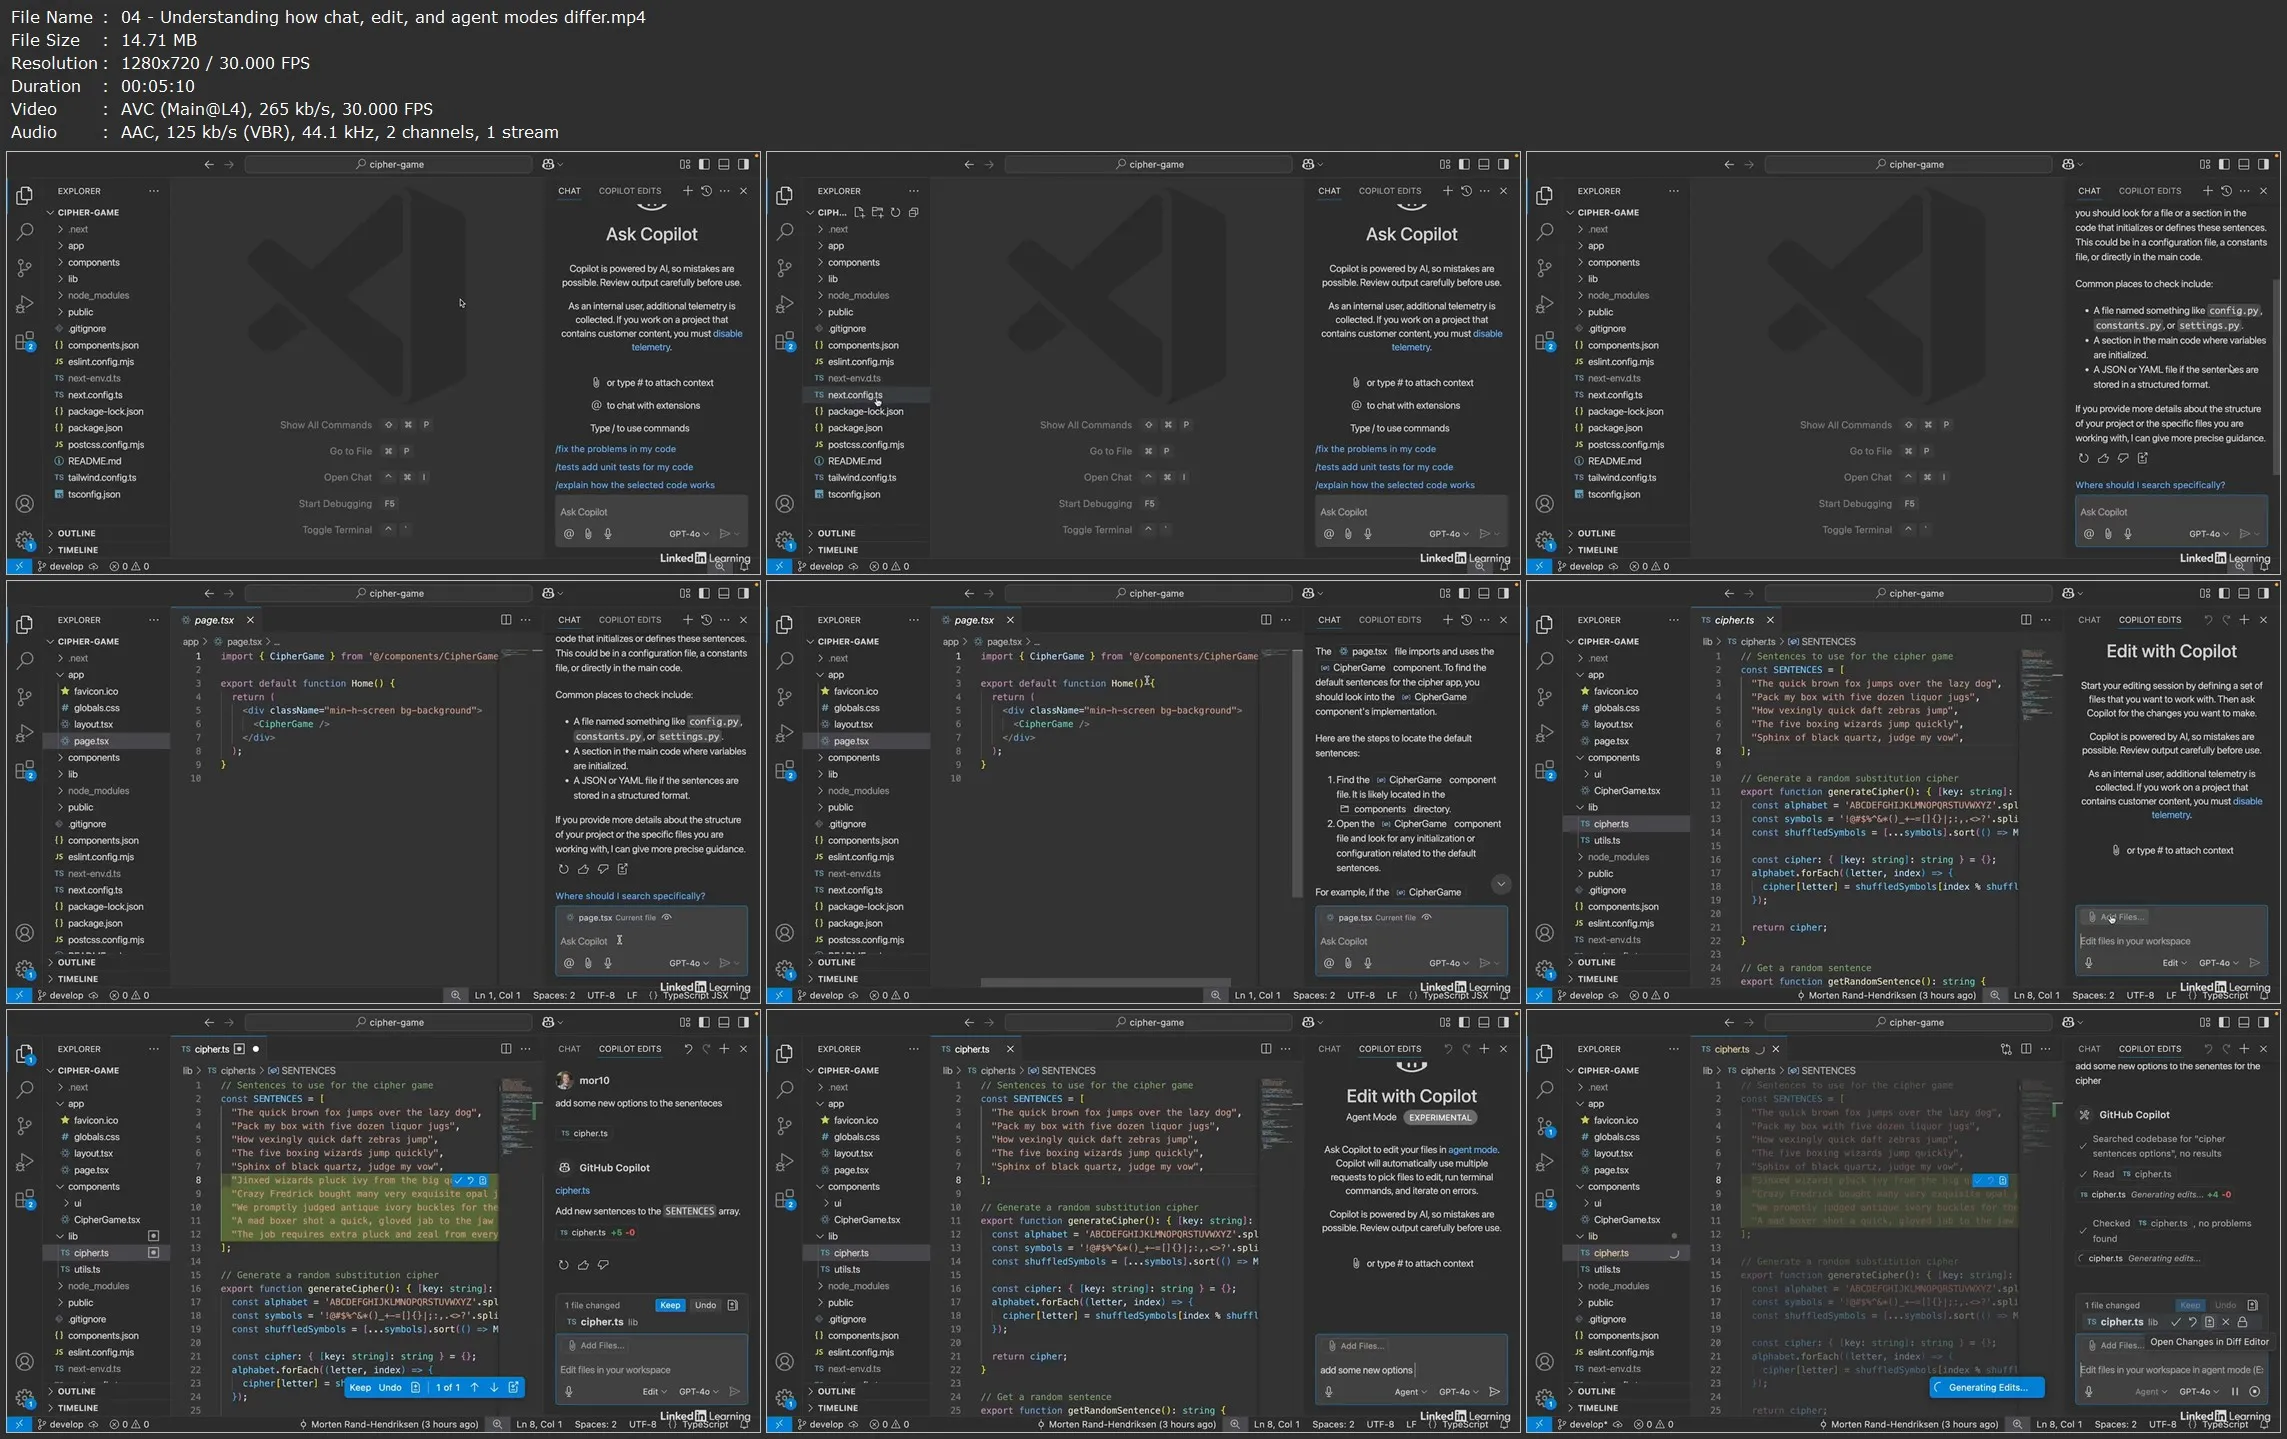Screen dimensions: 2287x1439
Task: Click the Generating Edits… button
Action: (1986, 1387)
